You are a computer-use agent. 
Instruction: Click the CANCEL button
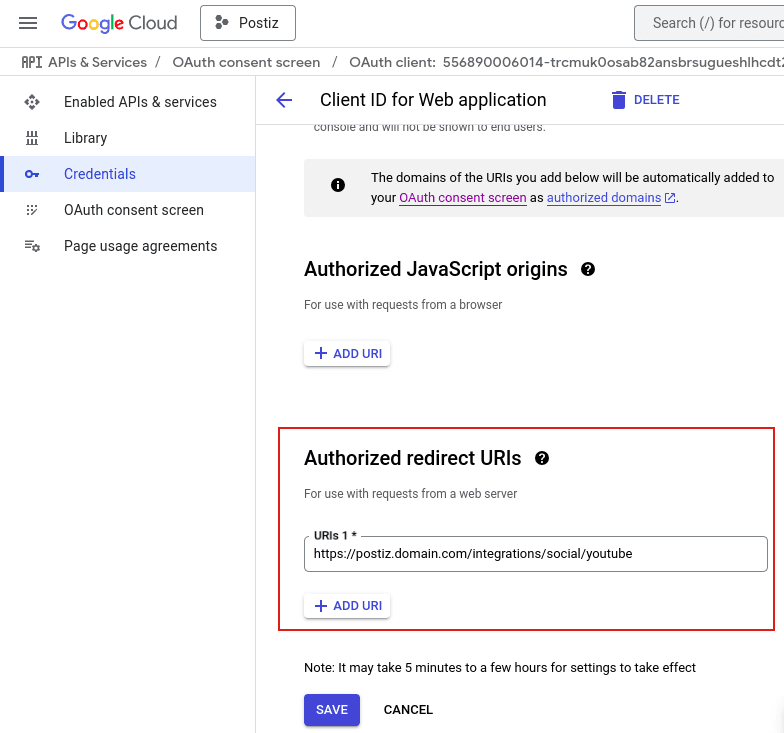pyautogui.click(x=408, y=710)
